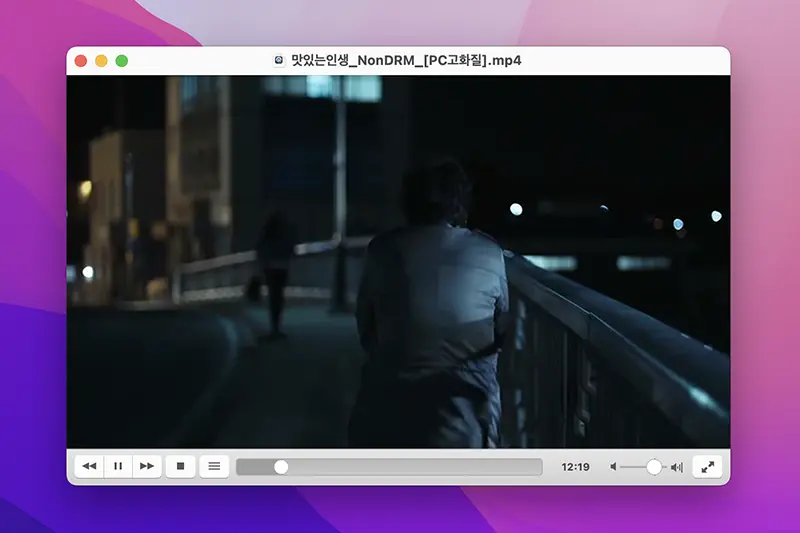The width and height of the screenshot is (800, 533).
Task: Mute audio using the small speaker icon
Action: [613, 467]
